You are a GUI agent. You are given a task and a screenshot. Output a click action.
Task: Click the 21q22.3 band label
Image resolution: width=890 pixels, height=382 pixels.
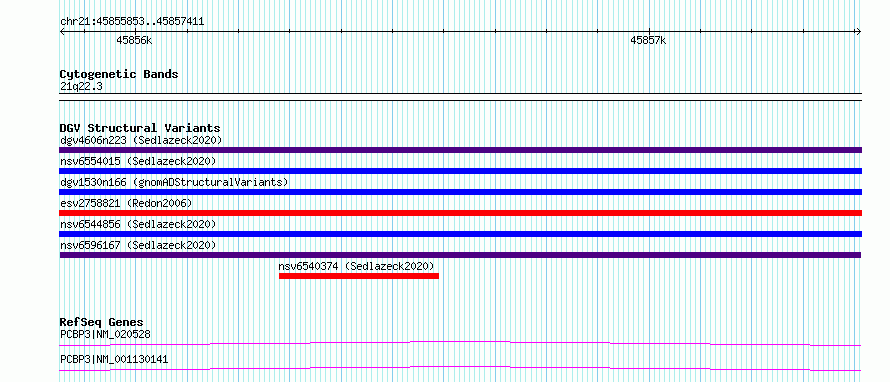point(81,87)
